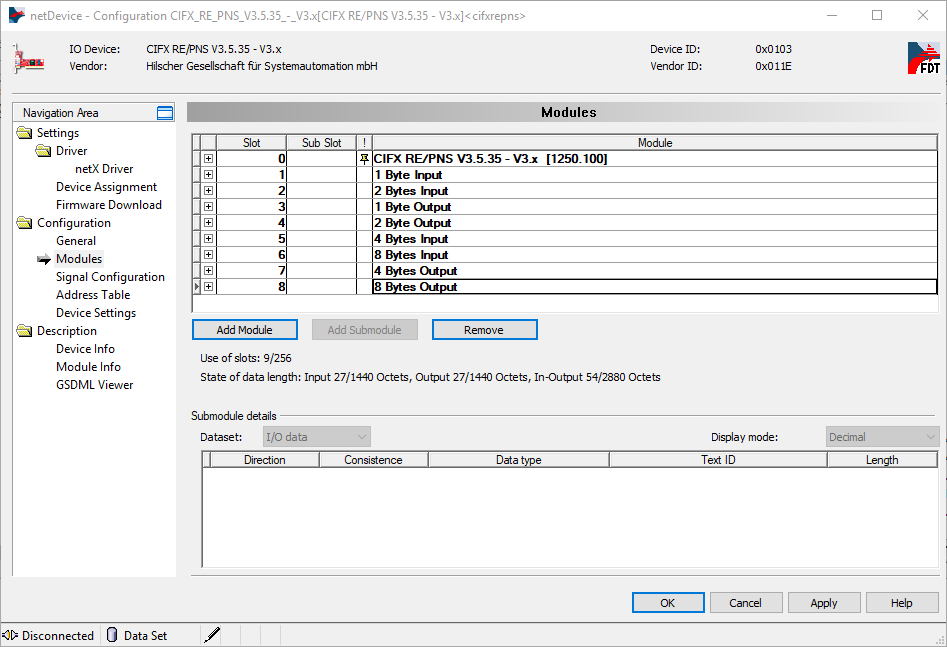Expand the slot 5 '4 Bytes Input' row

pos(208,239)
